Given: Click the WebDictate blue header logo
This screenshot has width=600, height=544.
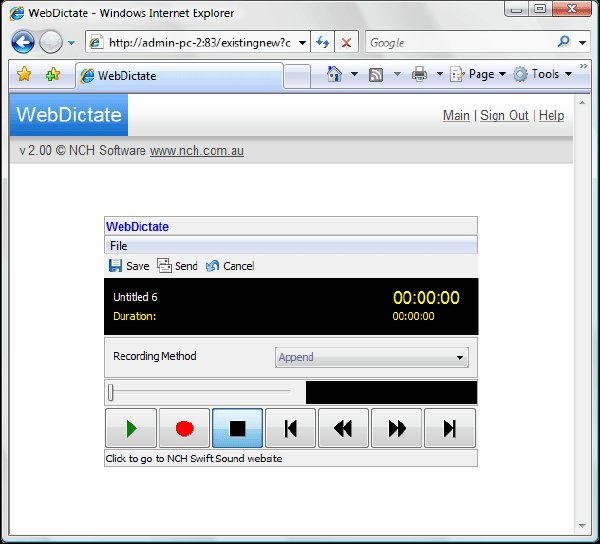Looking at the screenshot, I should (69, 115).
